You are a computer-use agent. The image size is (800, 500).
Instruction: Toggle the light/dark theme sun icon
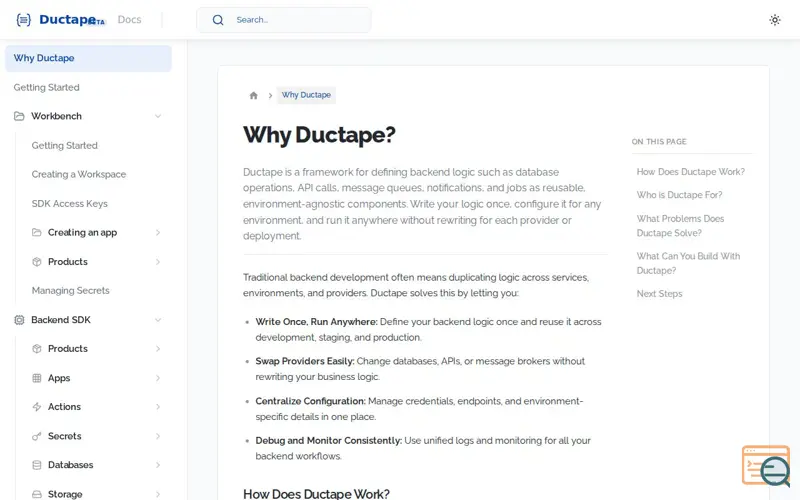point(774,20)
